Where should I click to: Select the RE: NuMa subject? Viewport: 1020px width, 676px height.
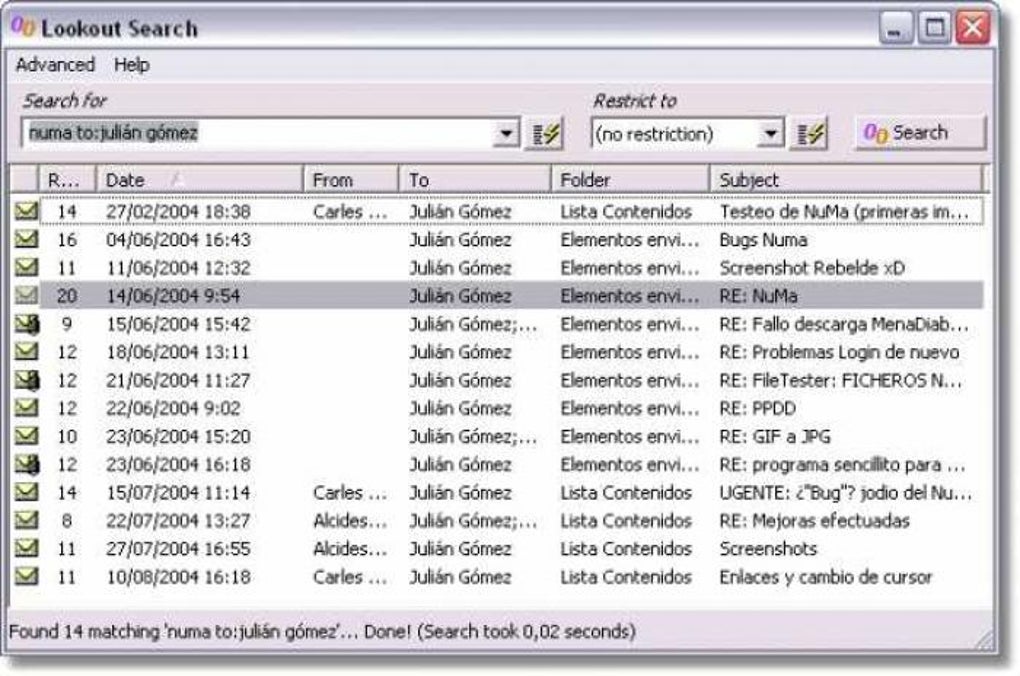point(758,296)
